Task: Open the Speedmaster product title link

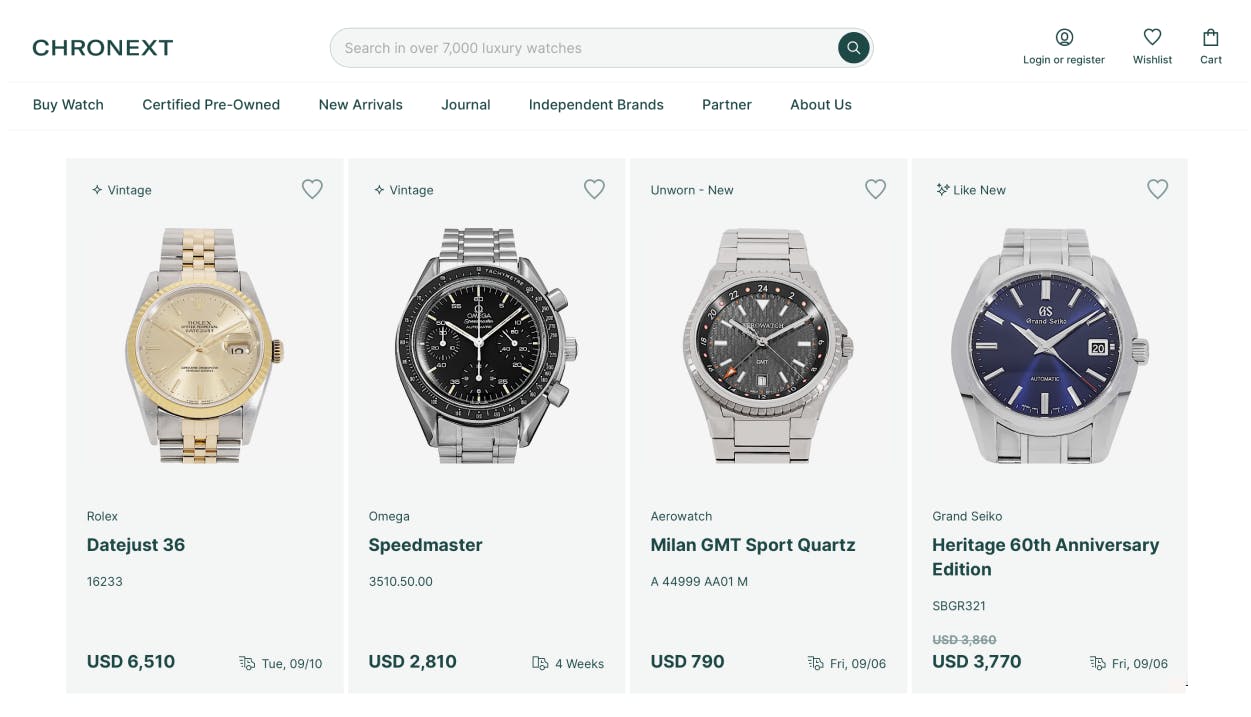Action: [x=425, y=545]
